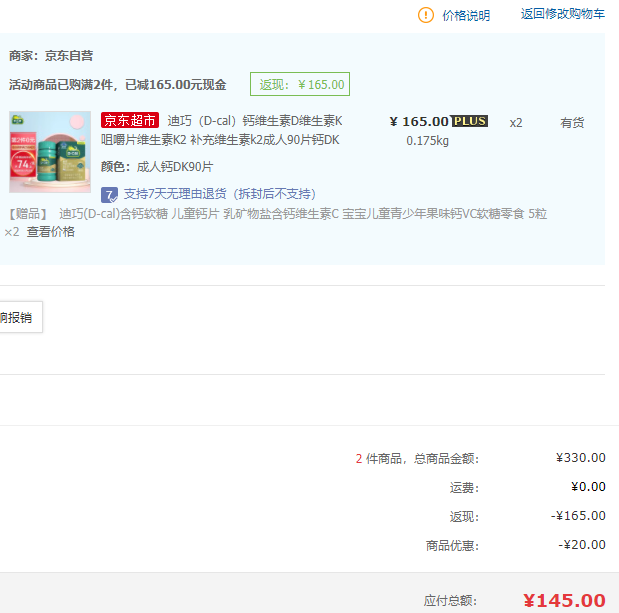Click the stock status 有货
This screenshot has width=619, height=613.
572,123
